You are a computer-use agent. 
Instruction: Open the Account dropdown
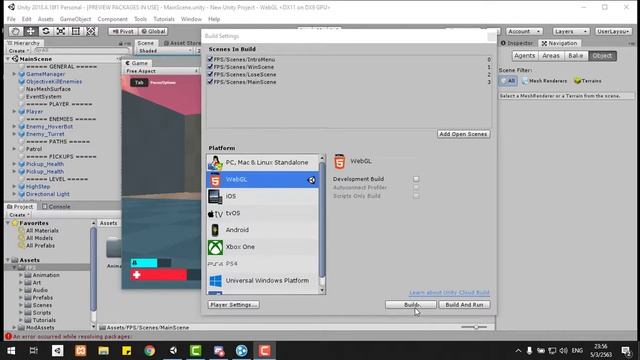click(524, 31)
